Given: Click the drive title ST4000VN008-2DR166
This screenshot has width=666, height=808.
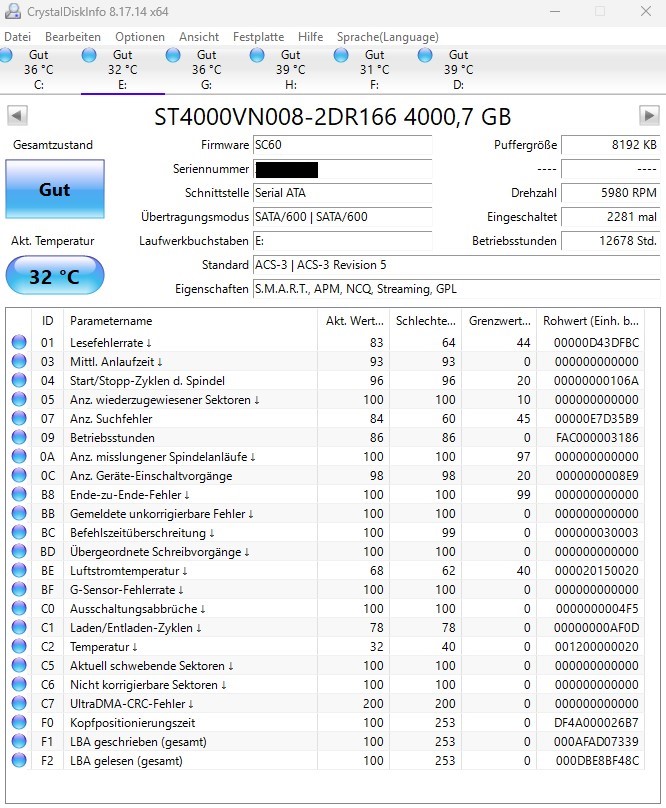Looking at the screenshot, I should click(x=332, y=117).
